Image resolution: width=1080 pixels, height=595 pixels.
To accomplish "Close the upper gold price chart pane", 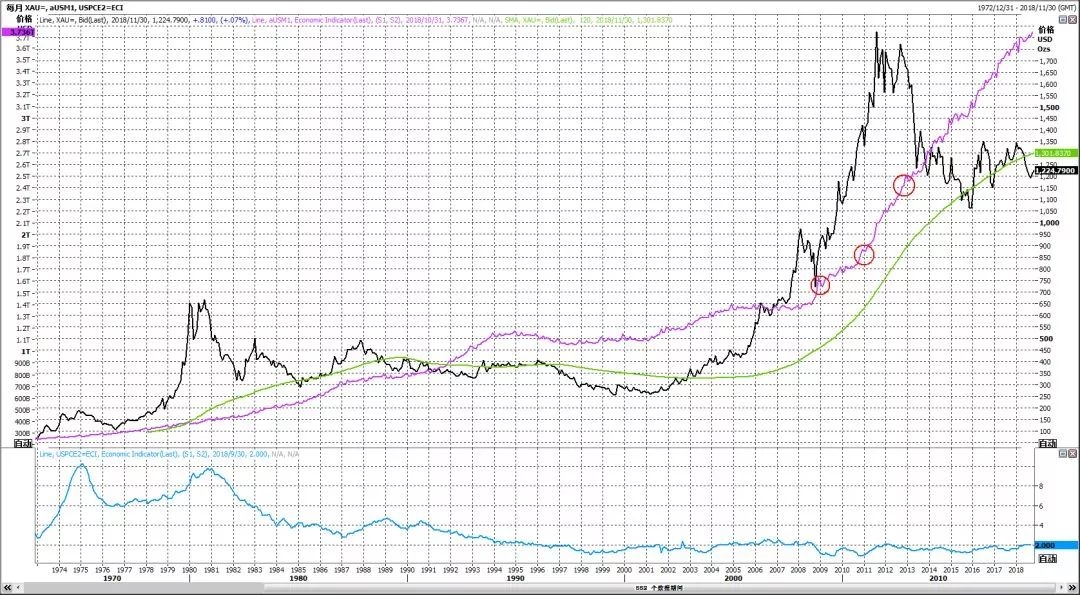I will pos(1072,21).
